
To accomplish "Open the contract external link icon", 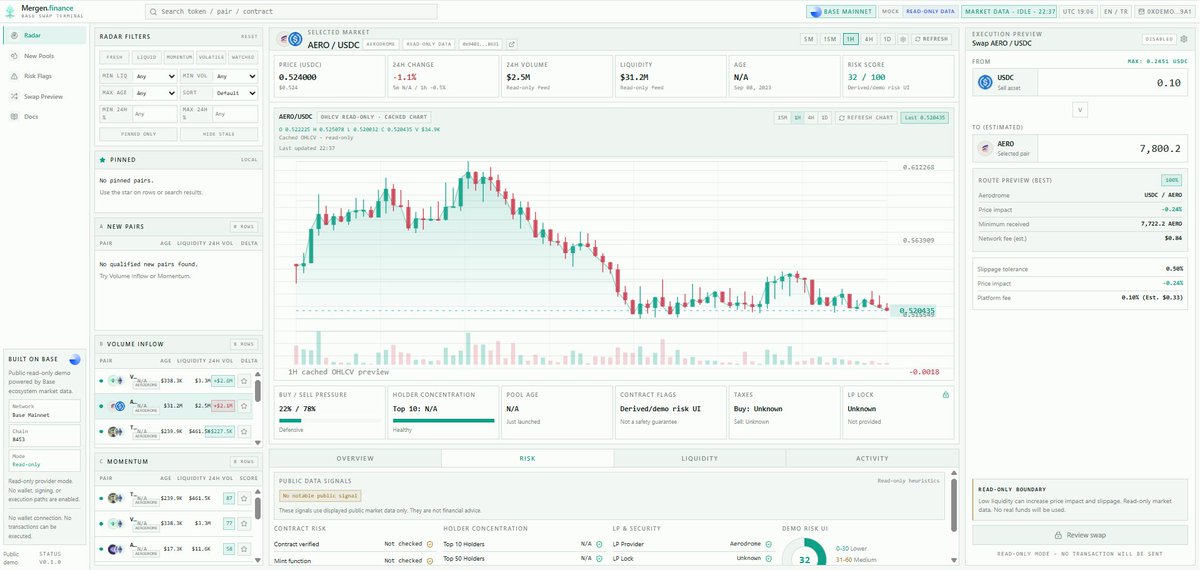I will click(x=512, y=44).
